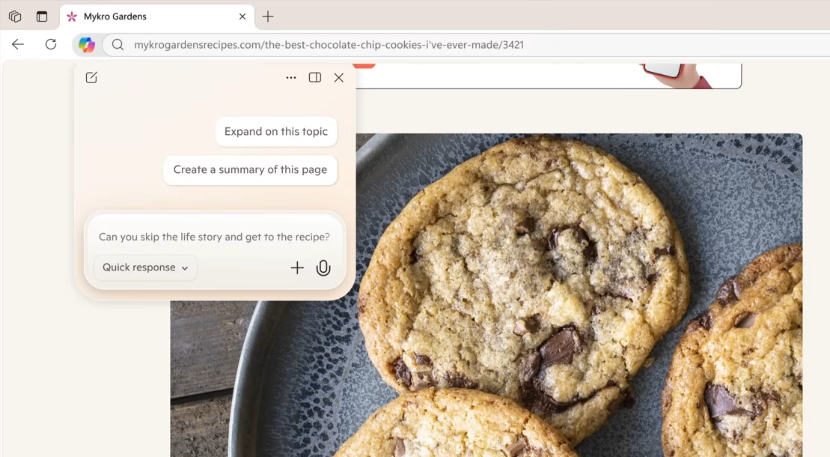Open the workspaces icon in the tab strip
Image resolution: width=830 pixels, height=457 pixels.
point(15,16)
